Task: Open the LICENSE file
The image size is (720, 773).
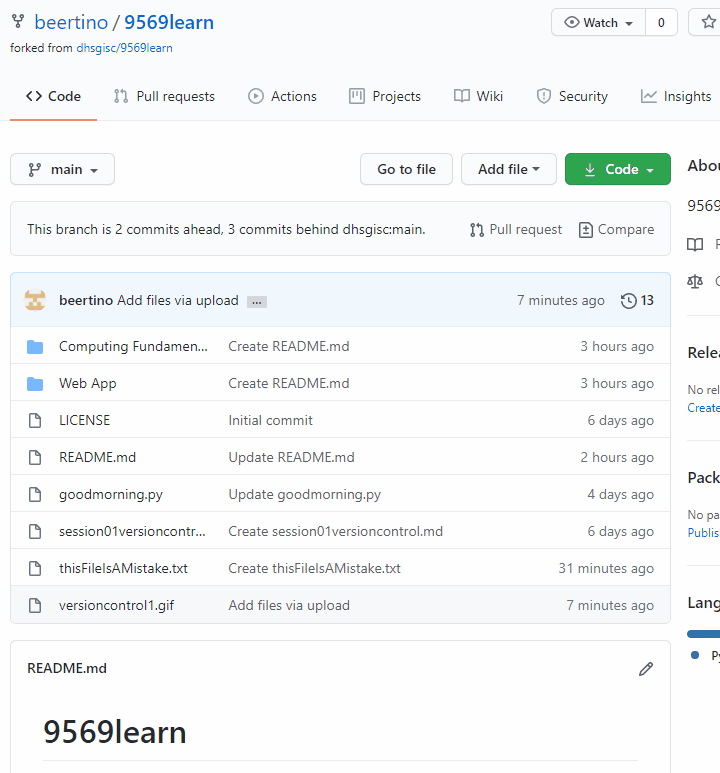Action: pyautogui.click(x=84, y=421)
